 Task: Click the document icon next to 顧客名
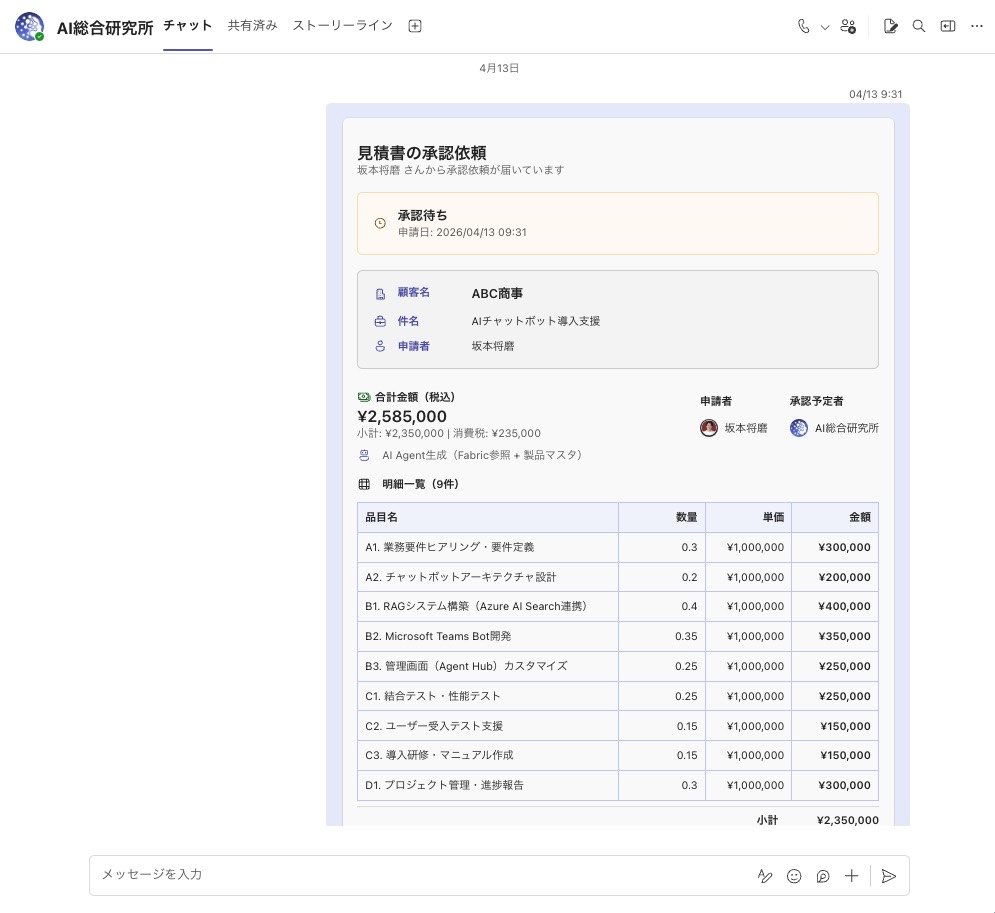coord(380,294)
